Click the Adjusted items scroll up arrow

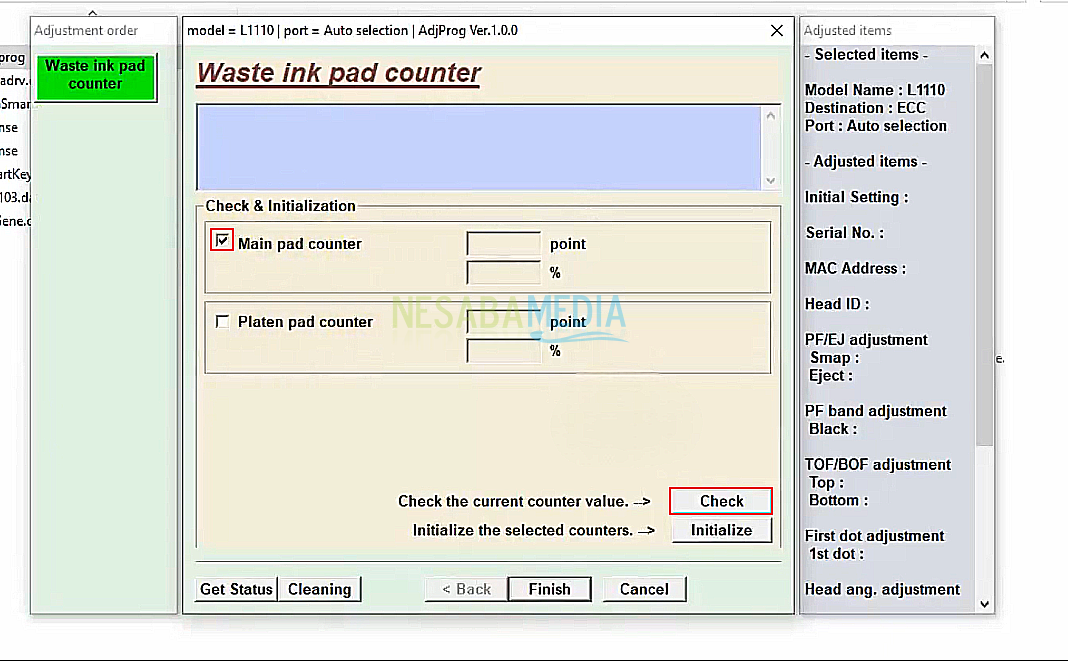(984, 56)
